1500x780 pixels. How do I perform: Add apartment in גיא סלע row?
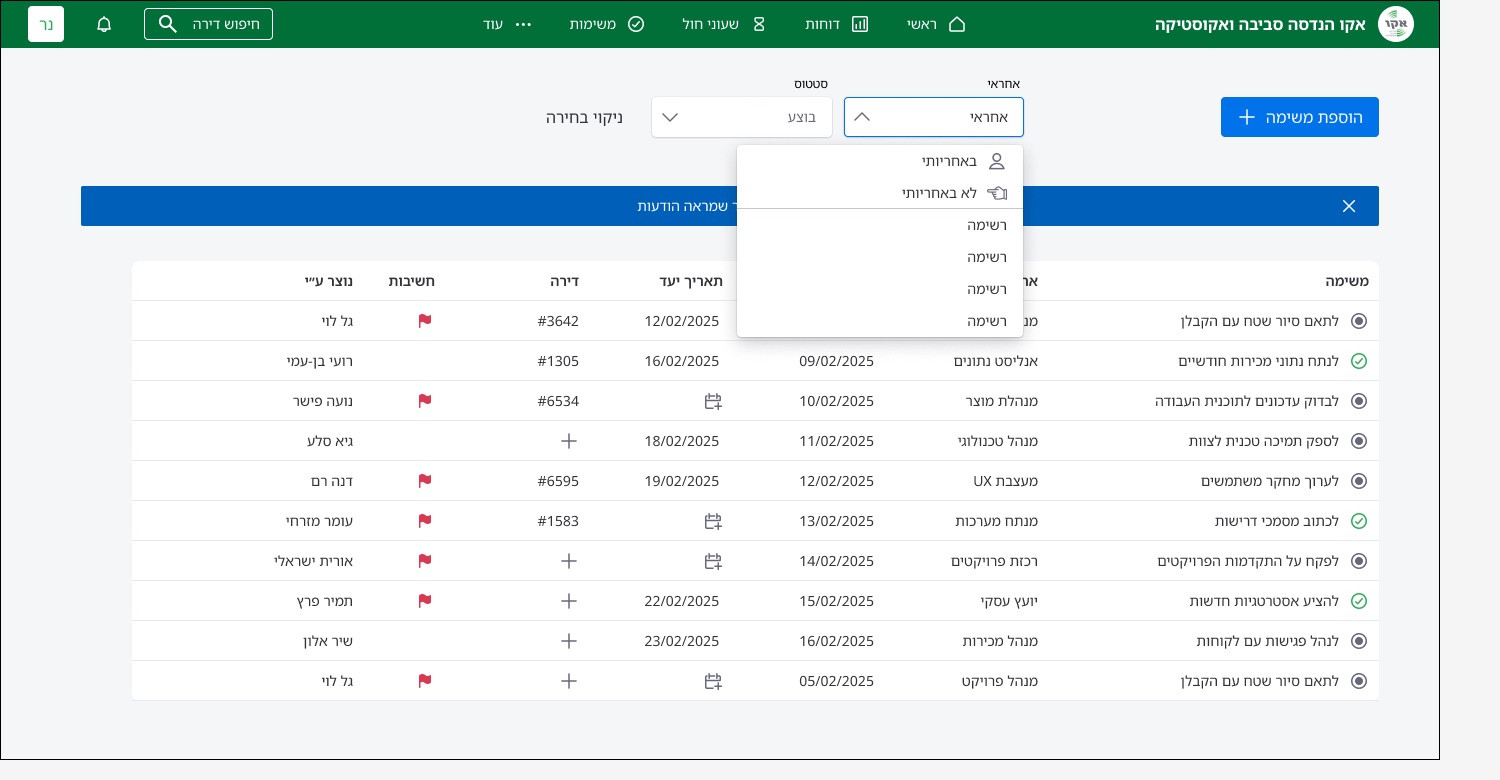coord(569,441)
